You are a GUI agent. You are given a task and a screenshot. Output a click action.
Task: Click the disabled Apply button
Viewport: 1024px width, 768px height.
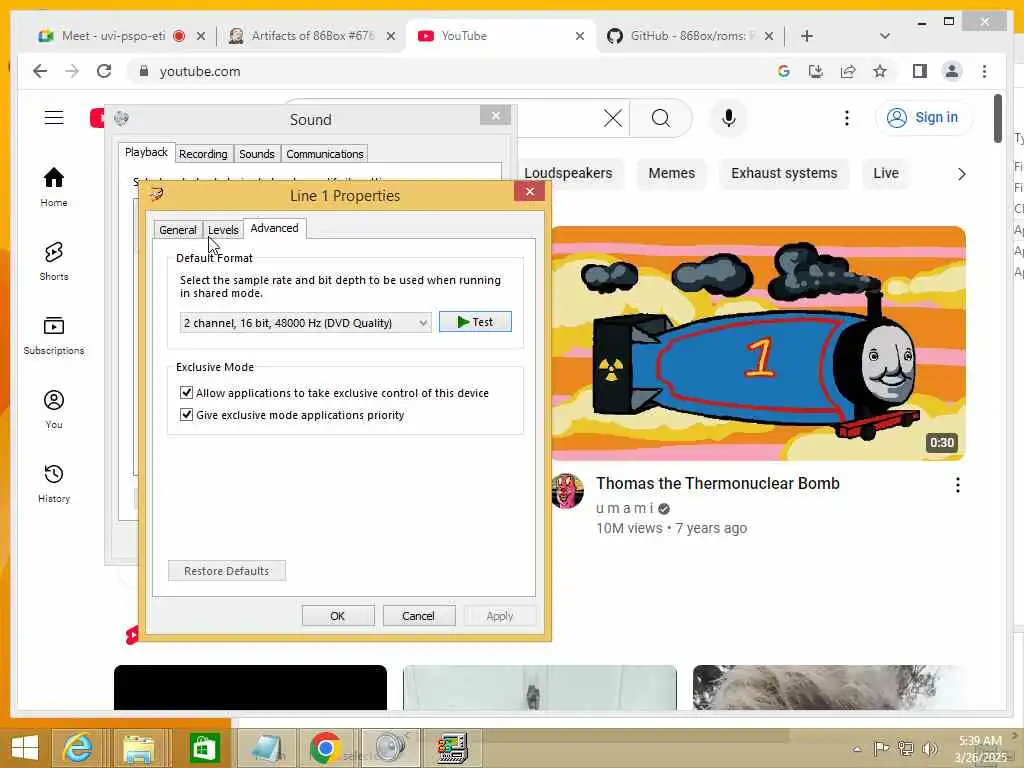(x=500, y=616)
